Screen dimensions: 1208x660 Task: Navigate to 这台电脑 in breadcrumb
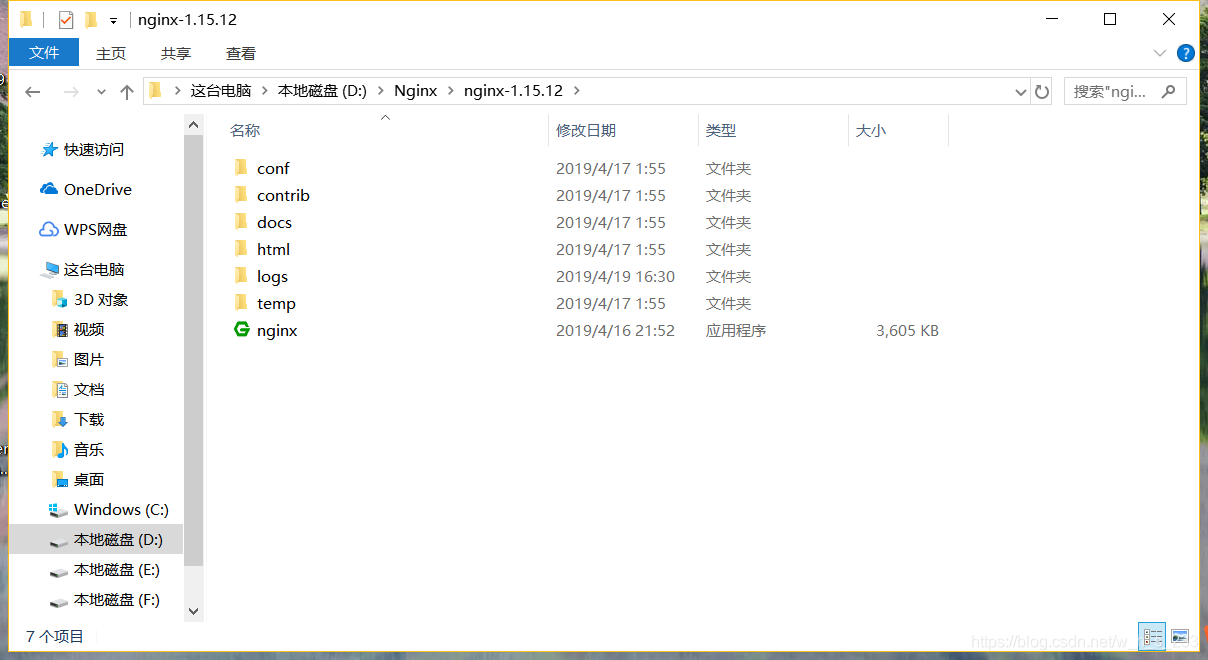point(221,91)
